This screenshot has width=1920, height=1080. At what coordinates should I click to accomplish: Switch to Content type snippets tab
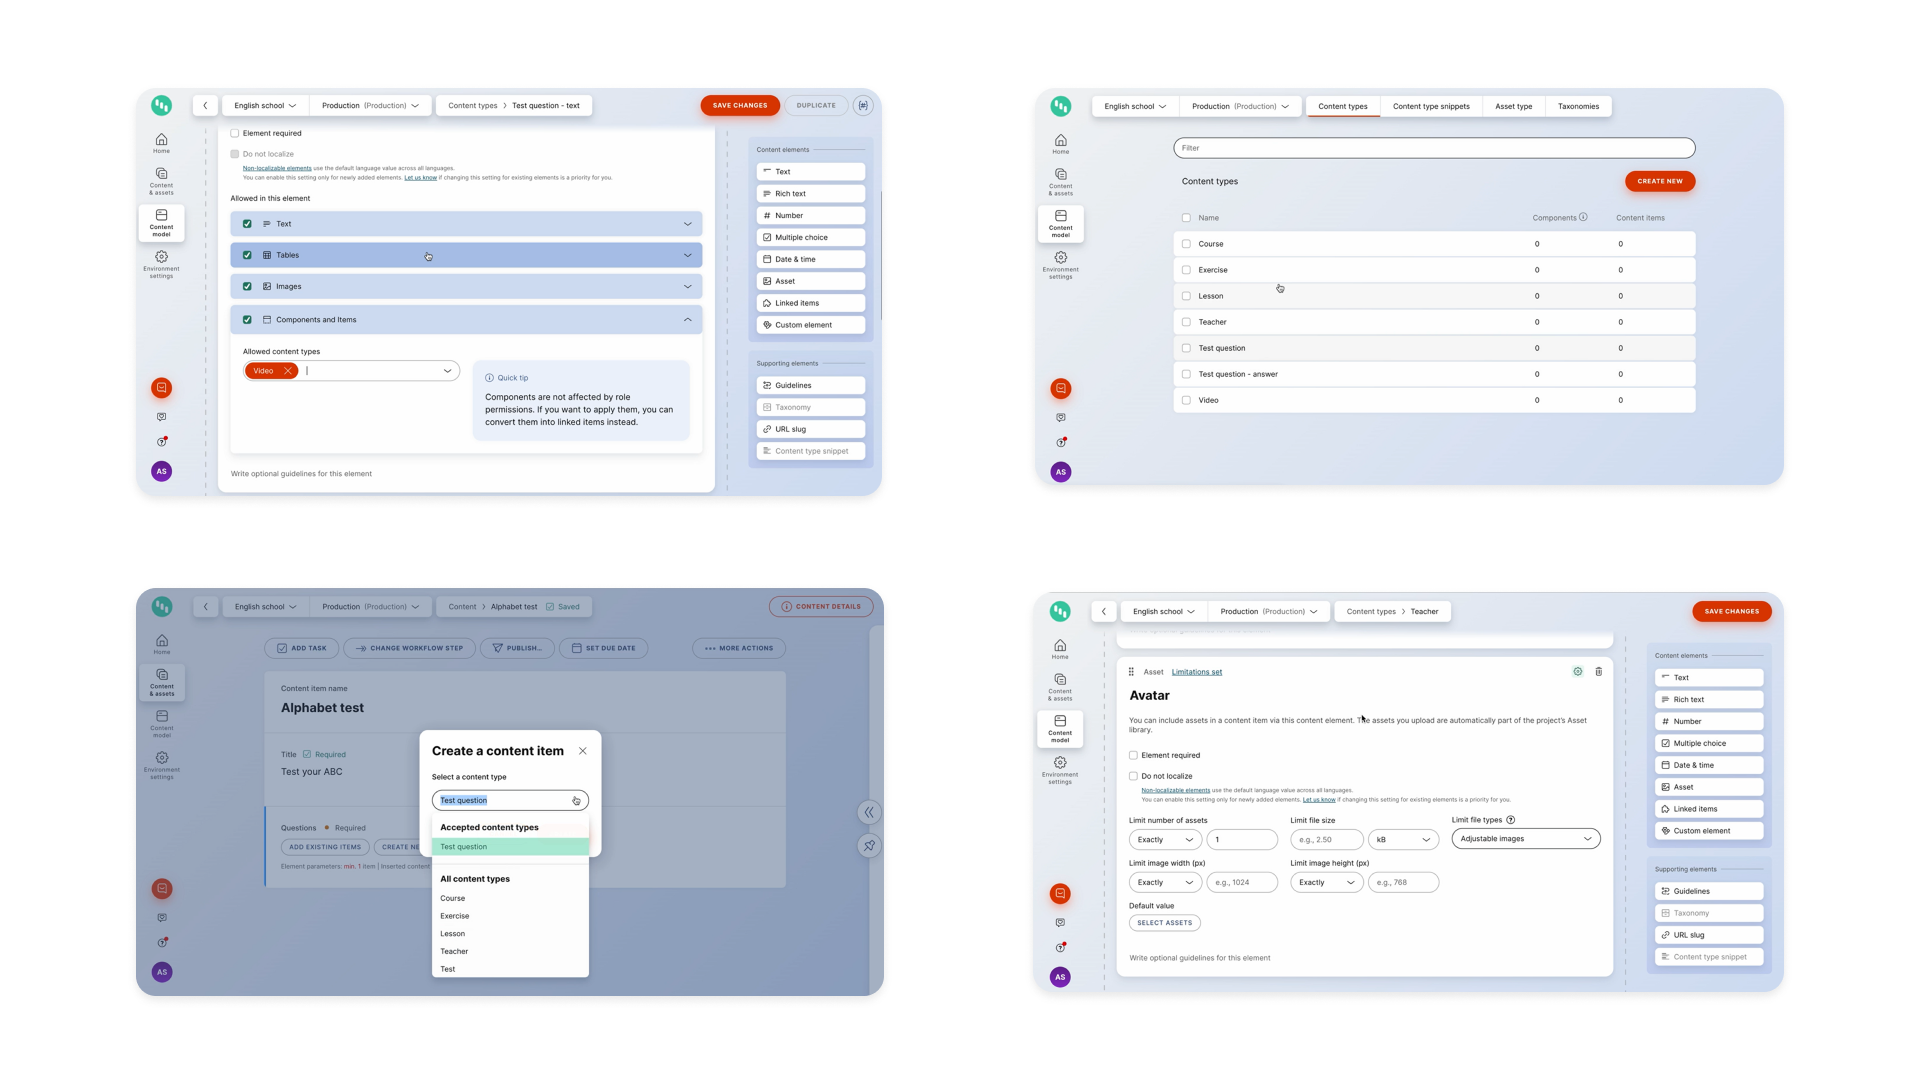(1430, 106)
